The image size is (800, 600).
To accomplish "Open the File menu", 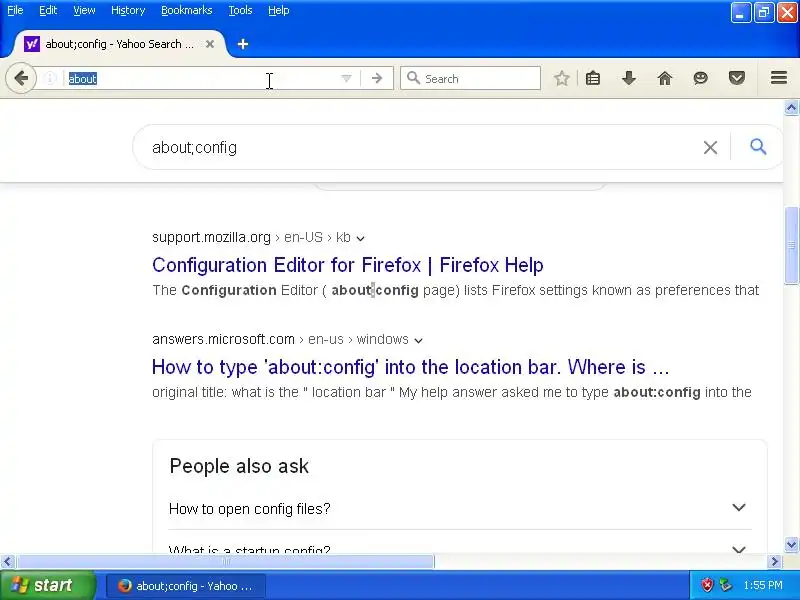I will click(15, 10).
